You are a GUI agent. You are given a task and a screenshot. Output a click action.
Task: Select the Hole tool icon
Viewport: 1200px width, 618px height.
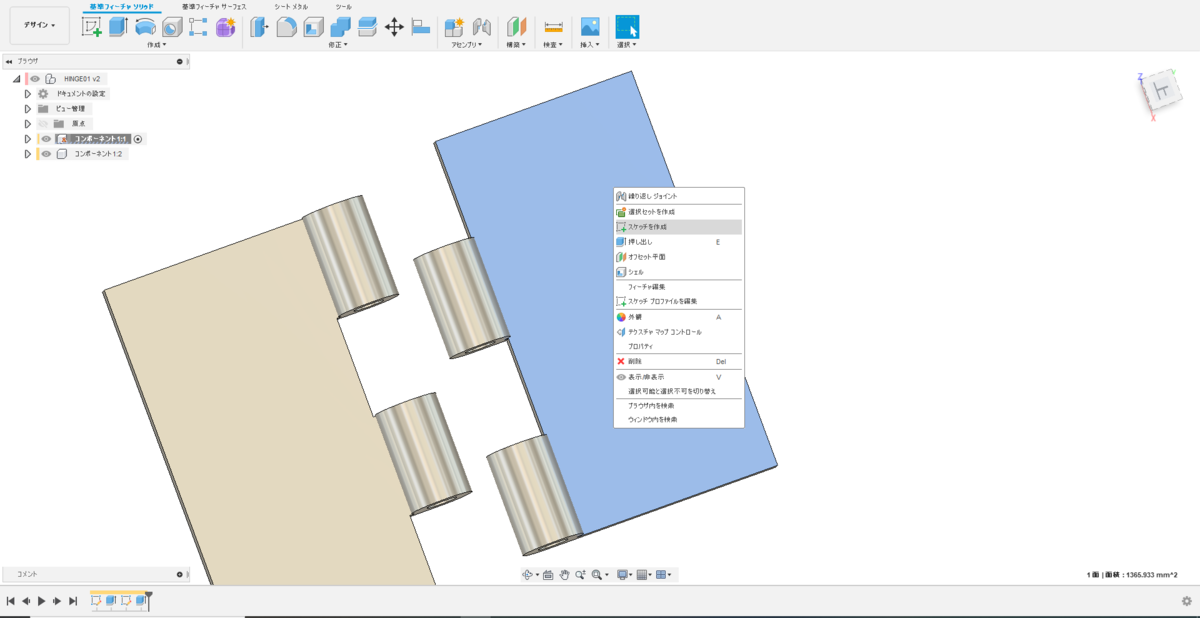pyautogui.click(x=171, y=27)
